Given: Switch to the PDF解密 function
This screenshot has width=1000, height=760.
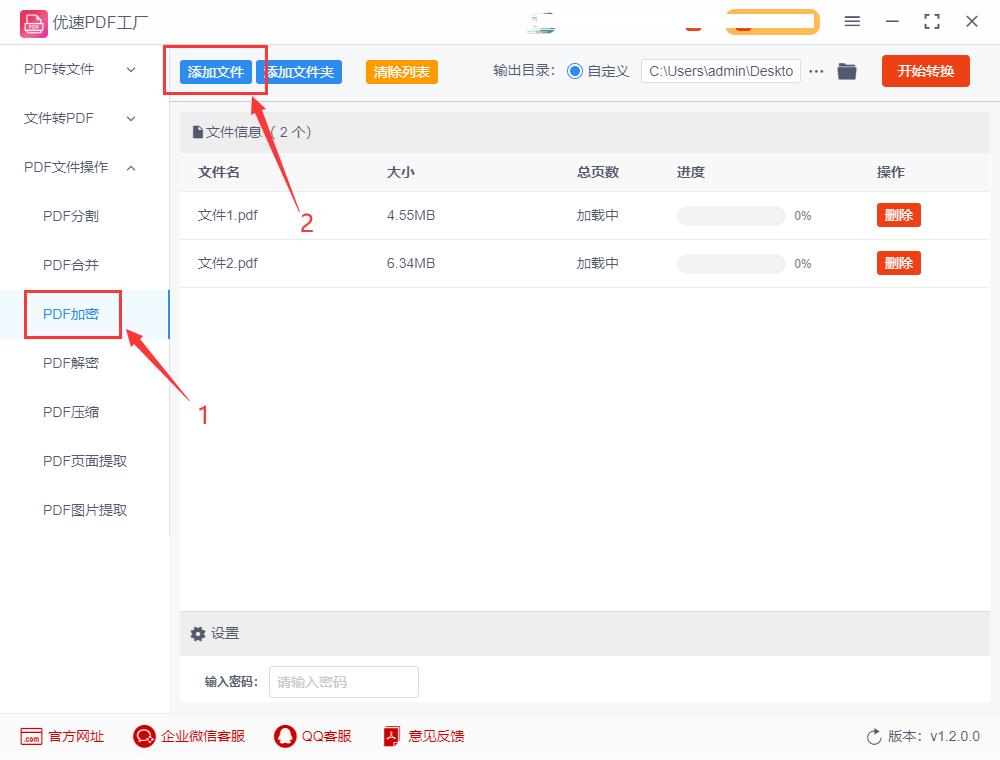Looking at the screenshot, I should coord(72,363).
